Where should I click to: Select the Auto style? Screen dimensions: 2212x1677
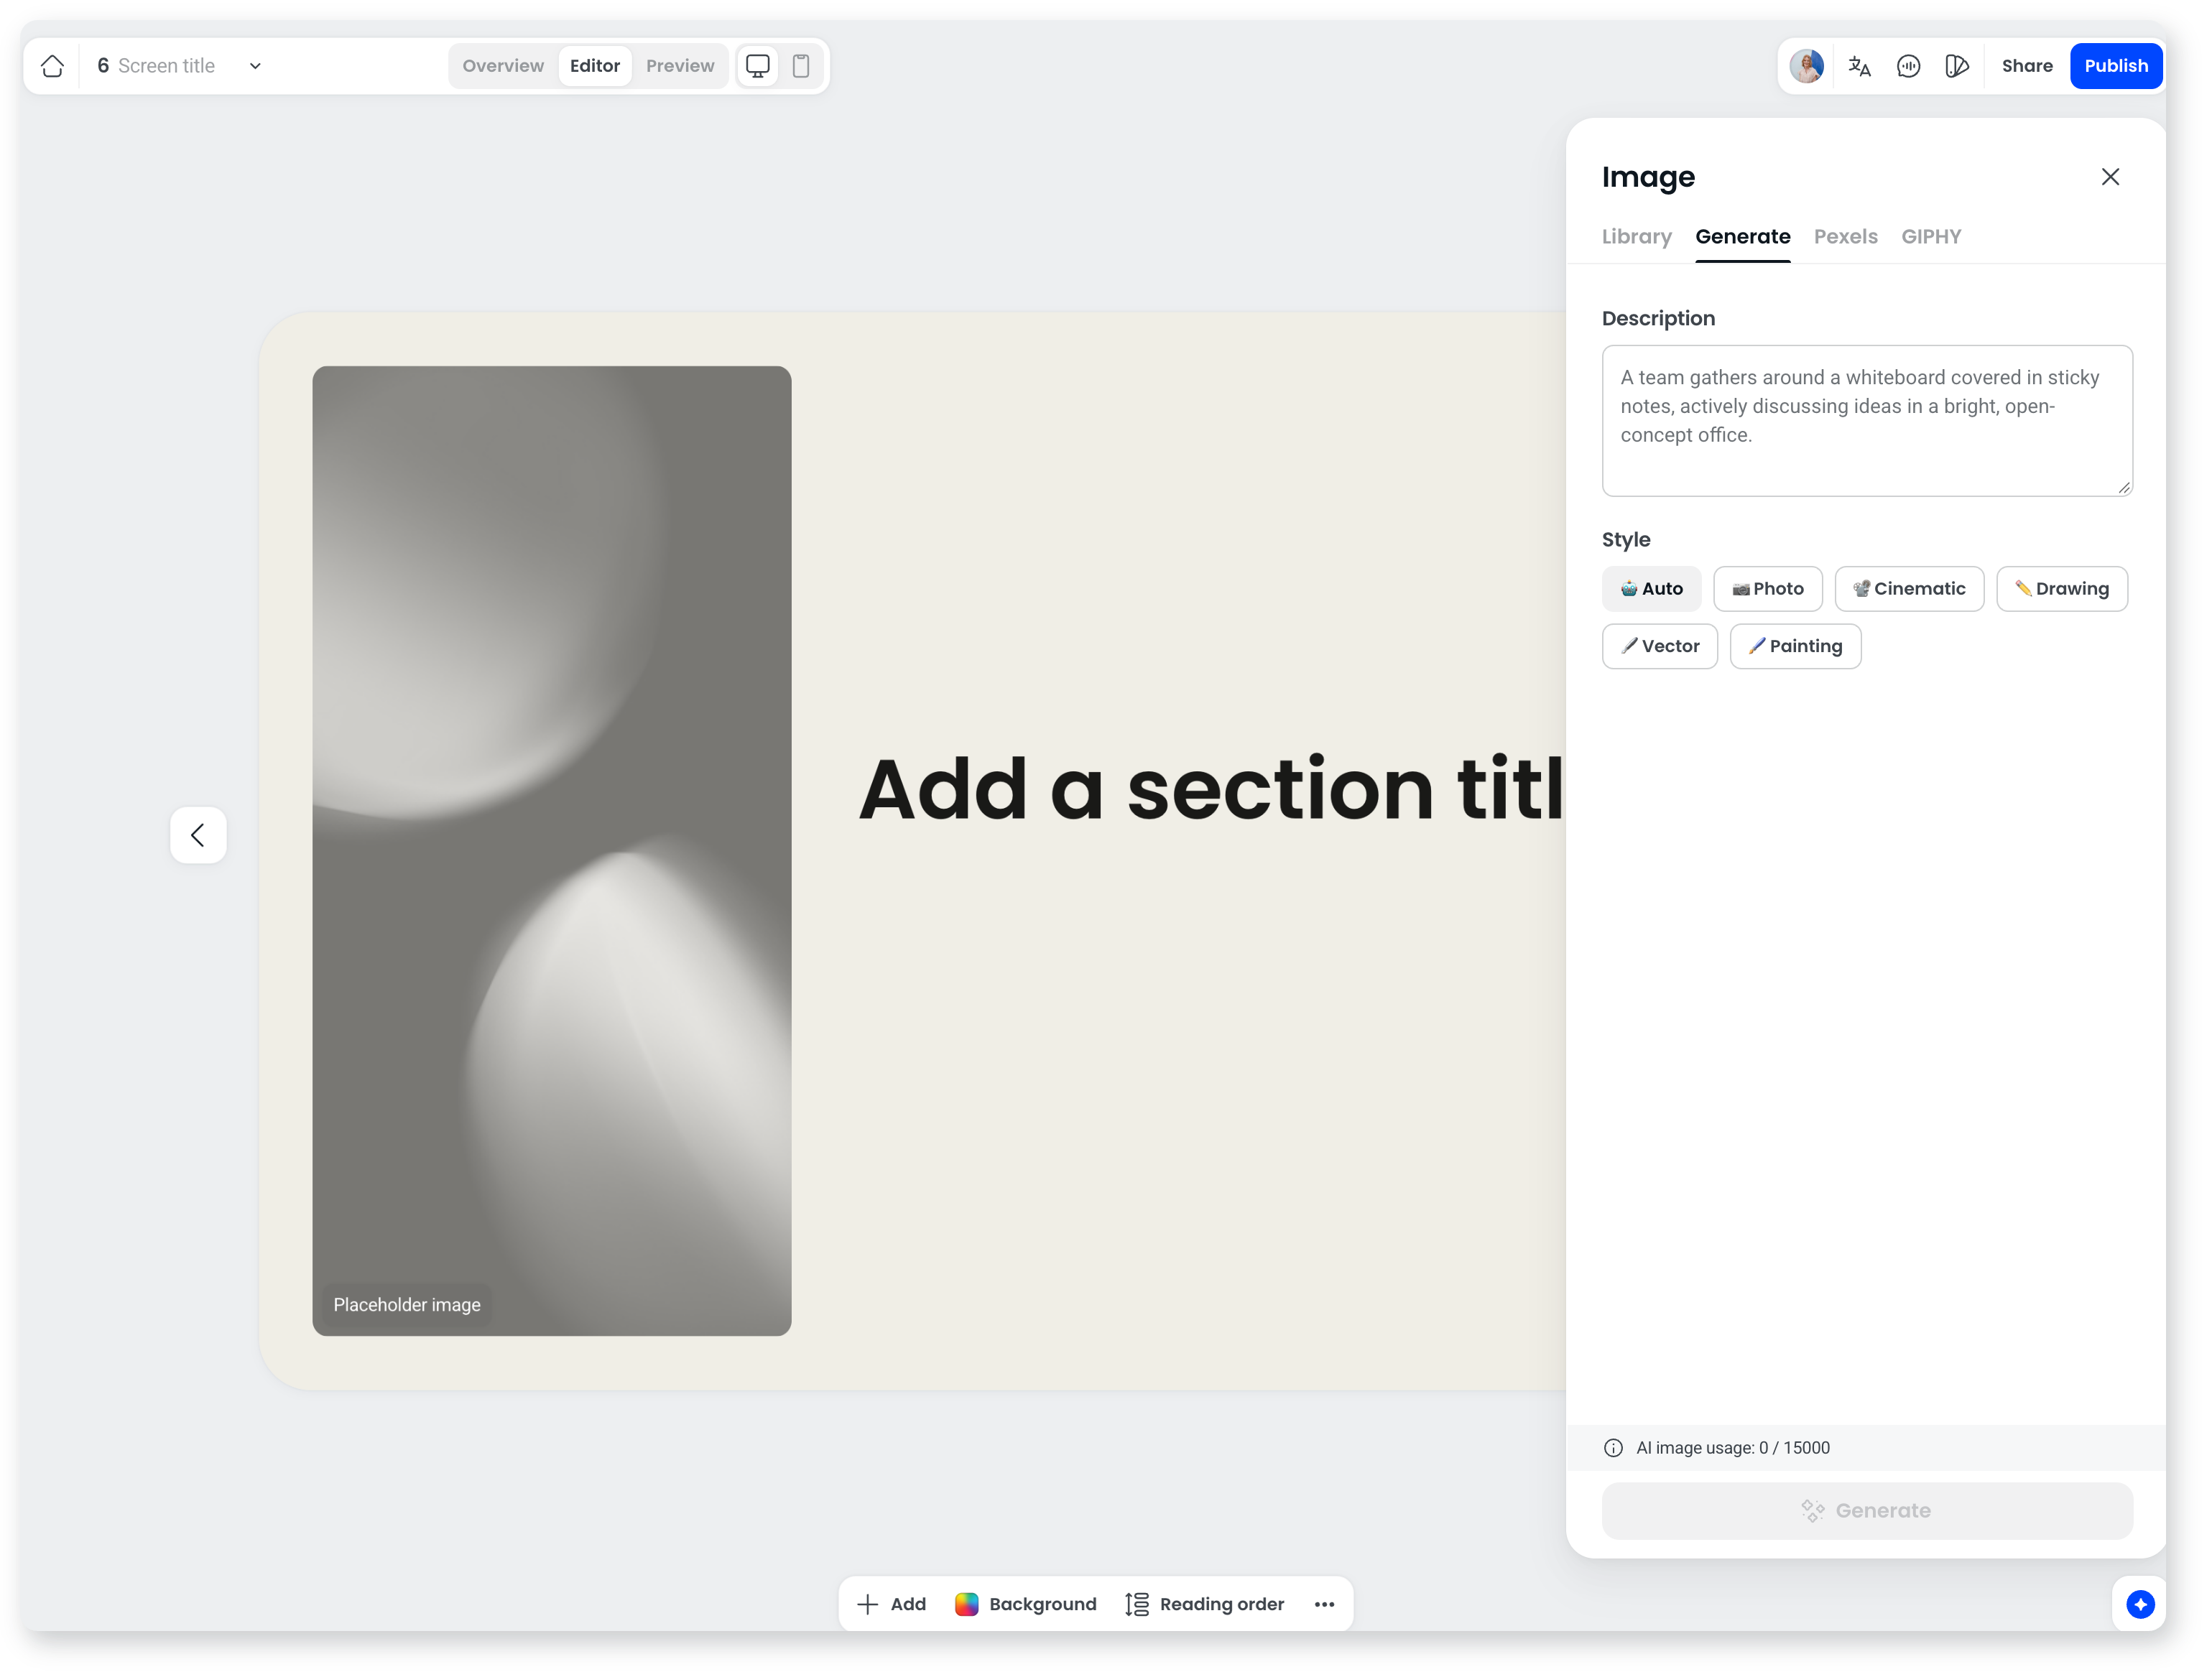coord(1652,589)
